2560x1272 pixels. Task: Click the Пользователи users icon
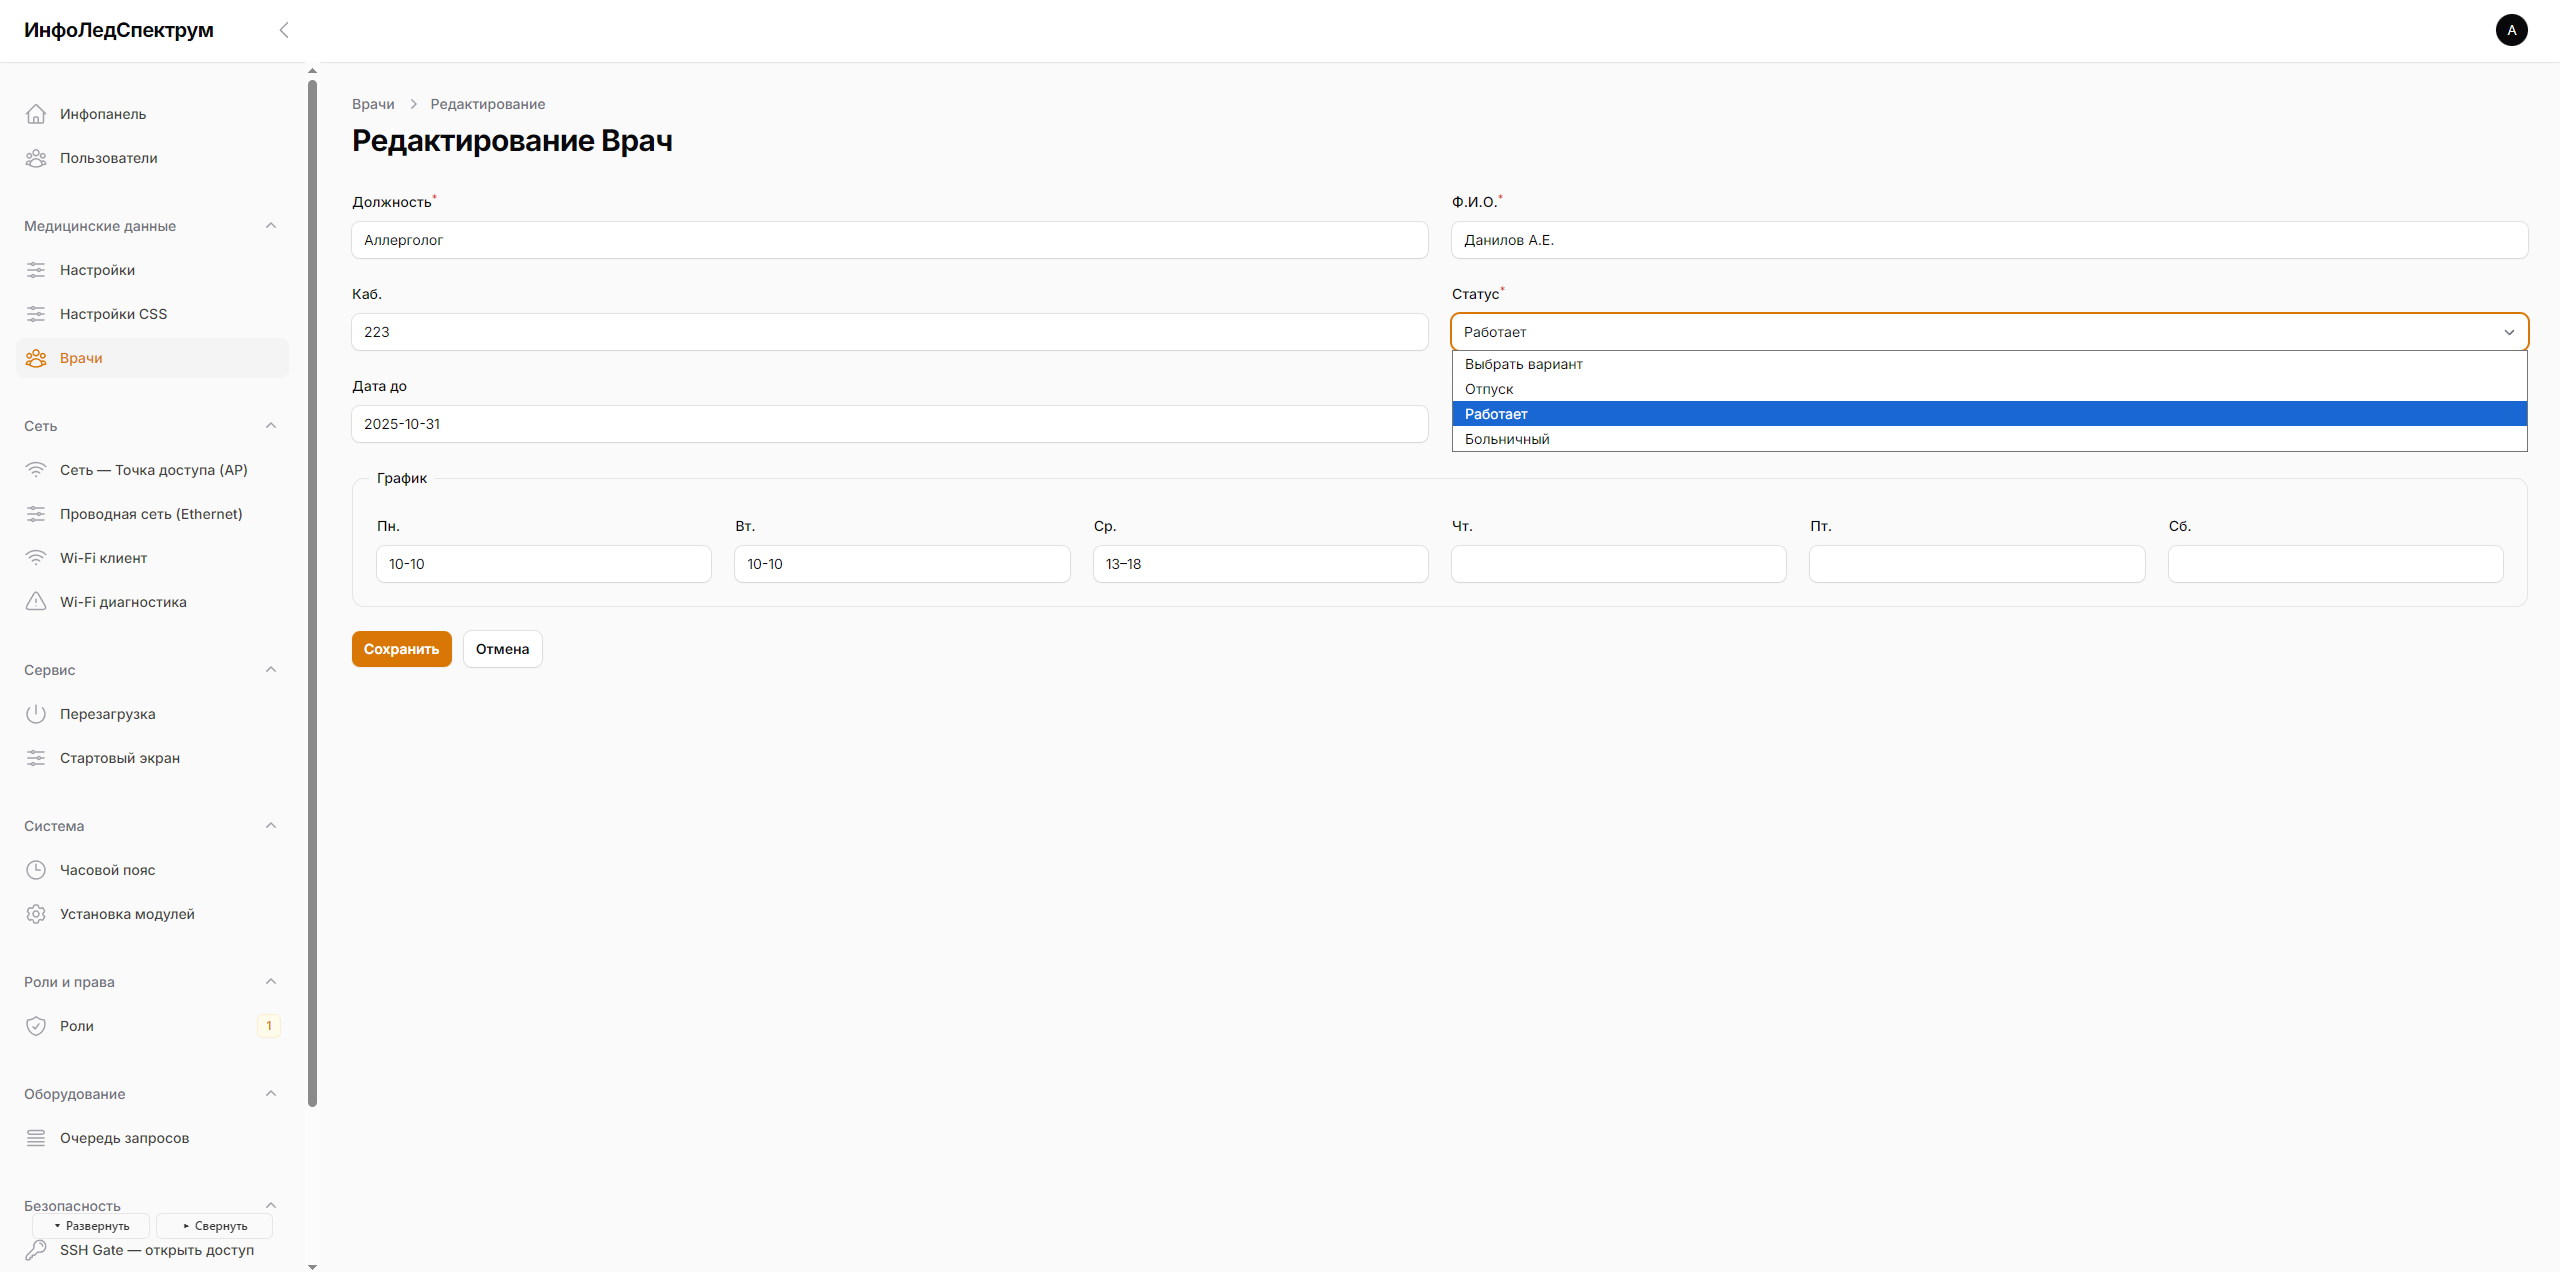pyautogui.click(x=36, y=158)
